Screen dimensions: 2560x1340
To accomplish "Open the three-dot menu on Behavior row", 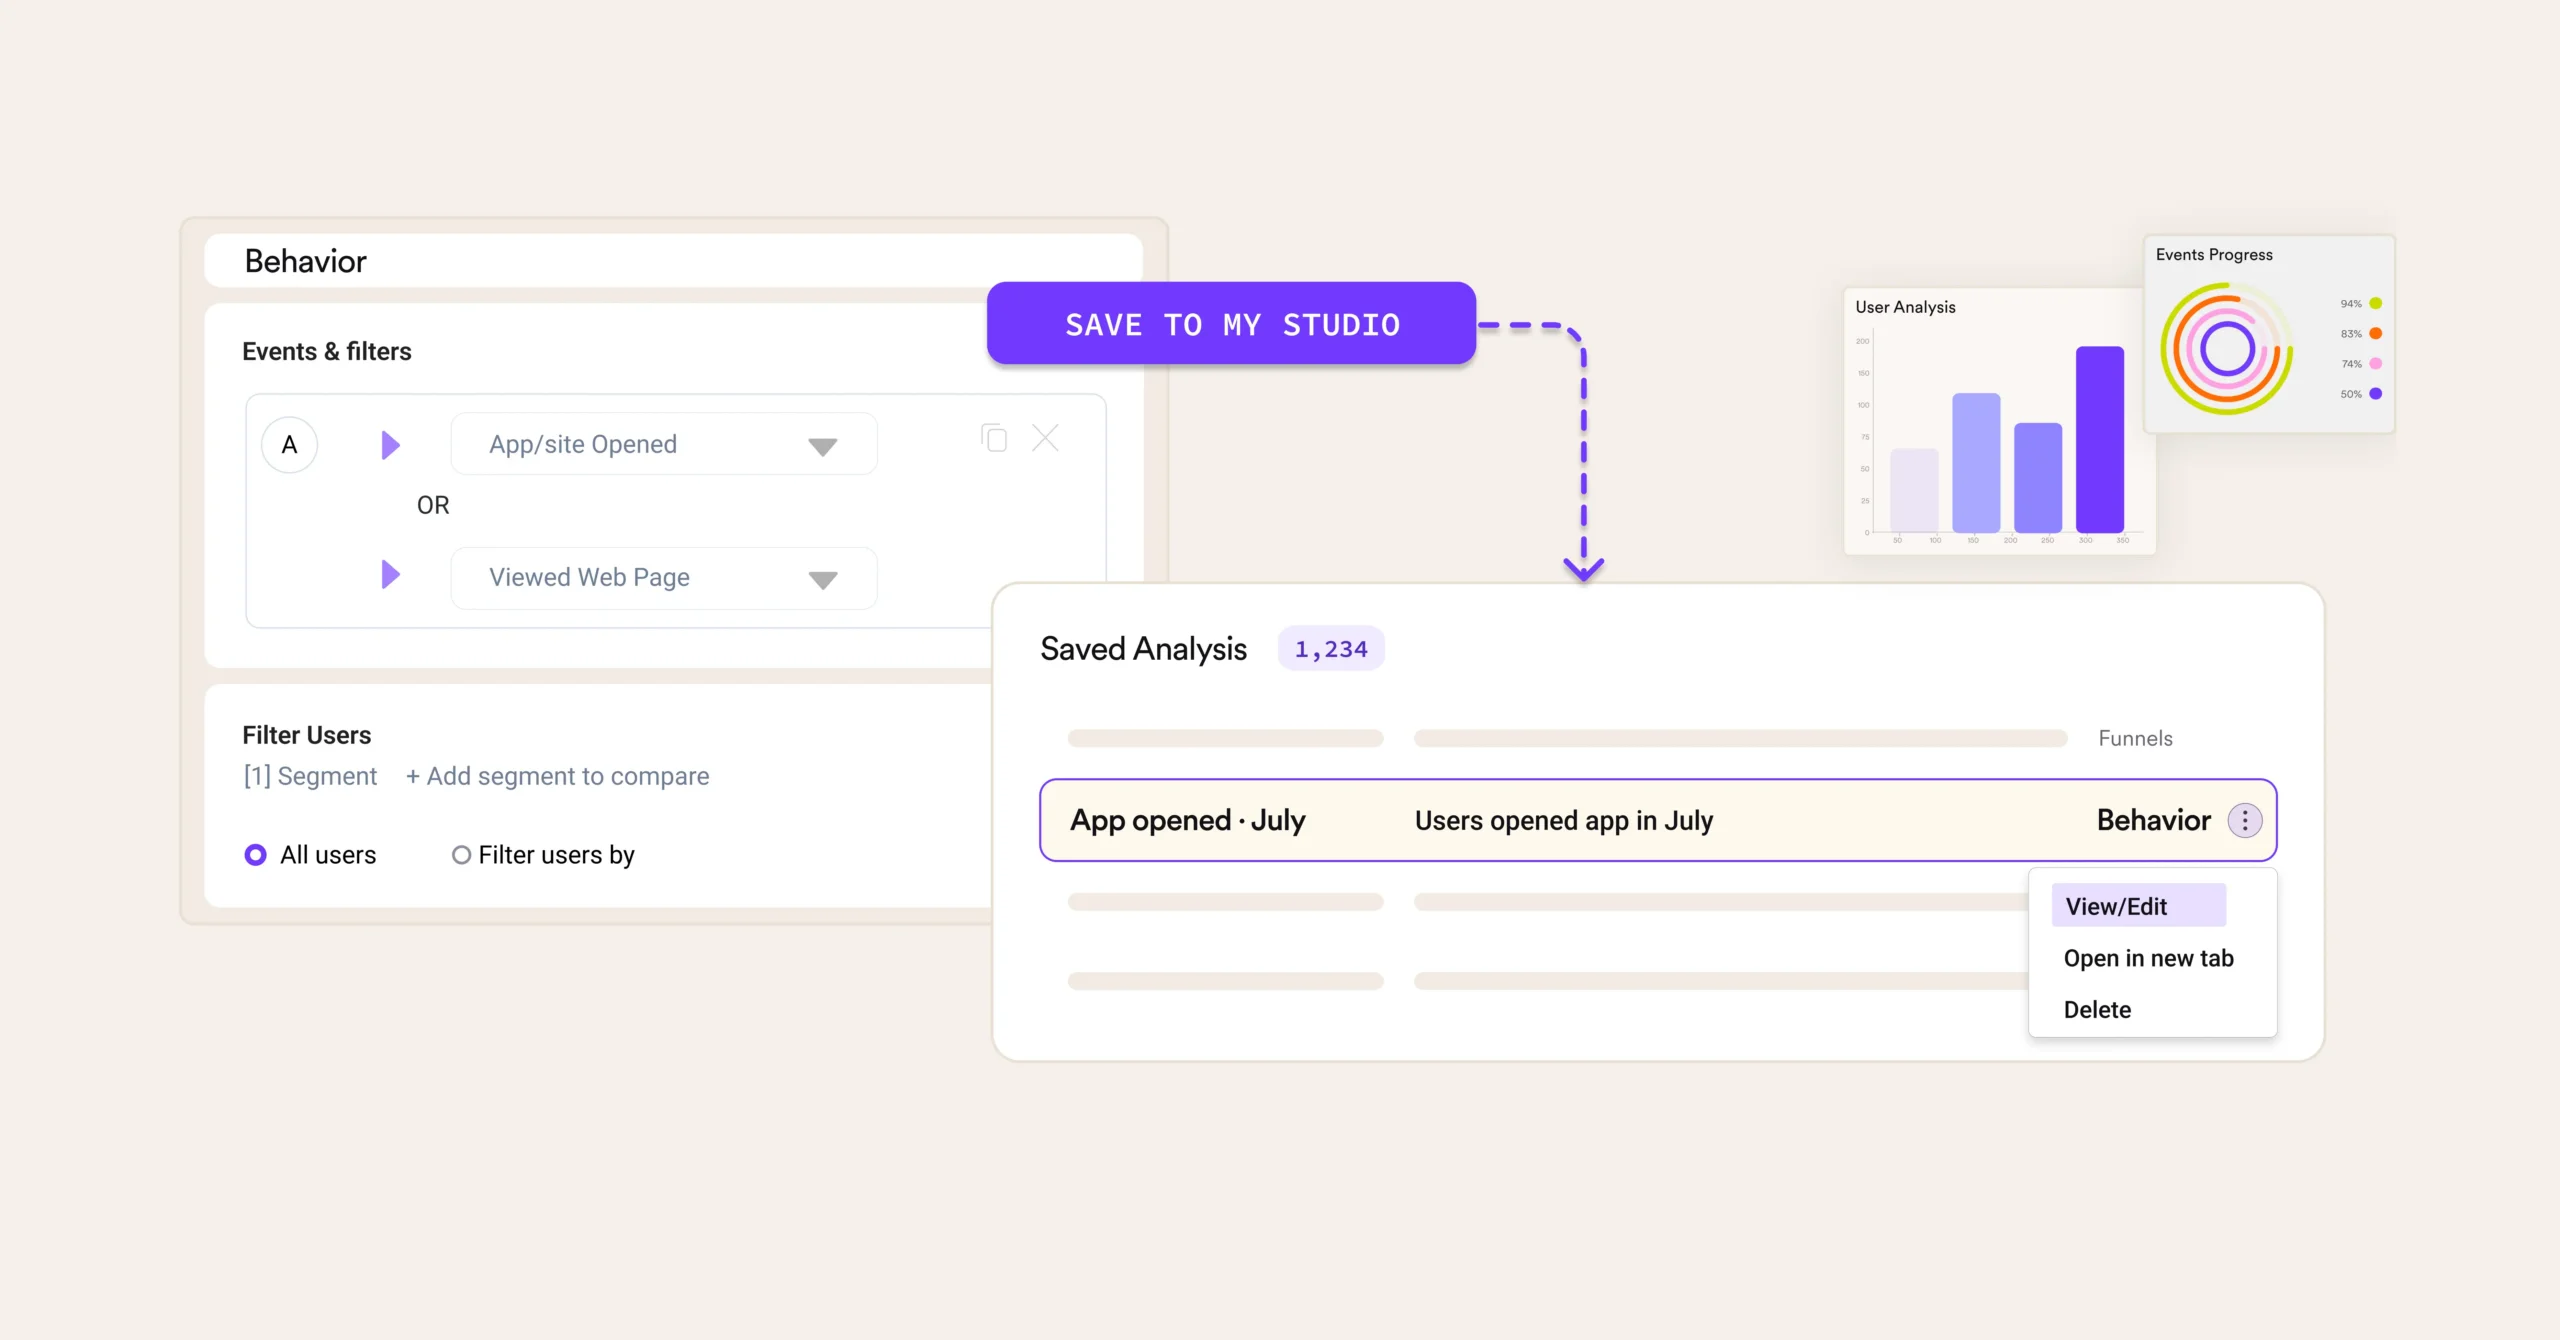I will coord(2245,821).
